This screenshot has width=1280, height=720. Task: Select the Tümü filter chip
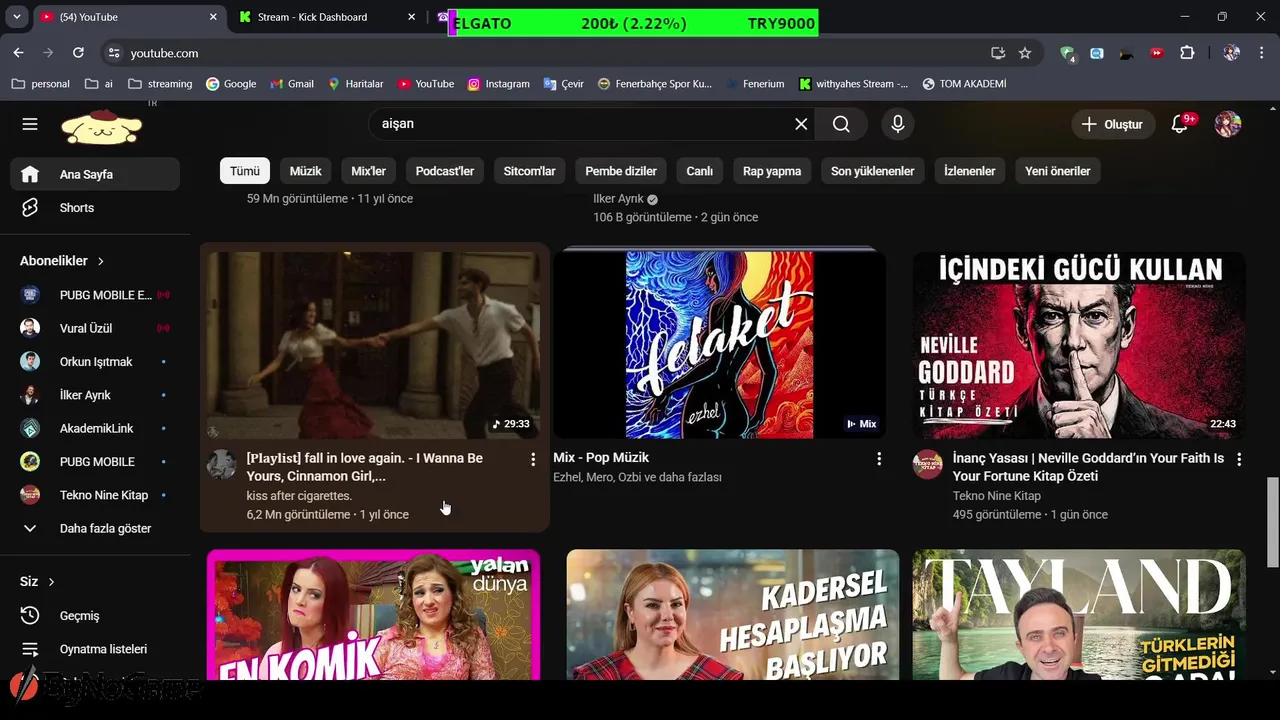[245, 171]
